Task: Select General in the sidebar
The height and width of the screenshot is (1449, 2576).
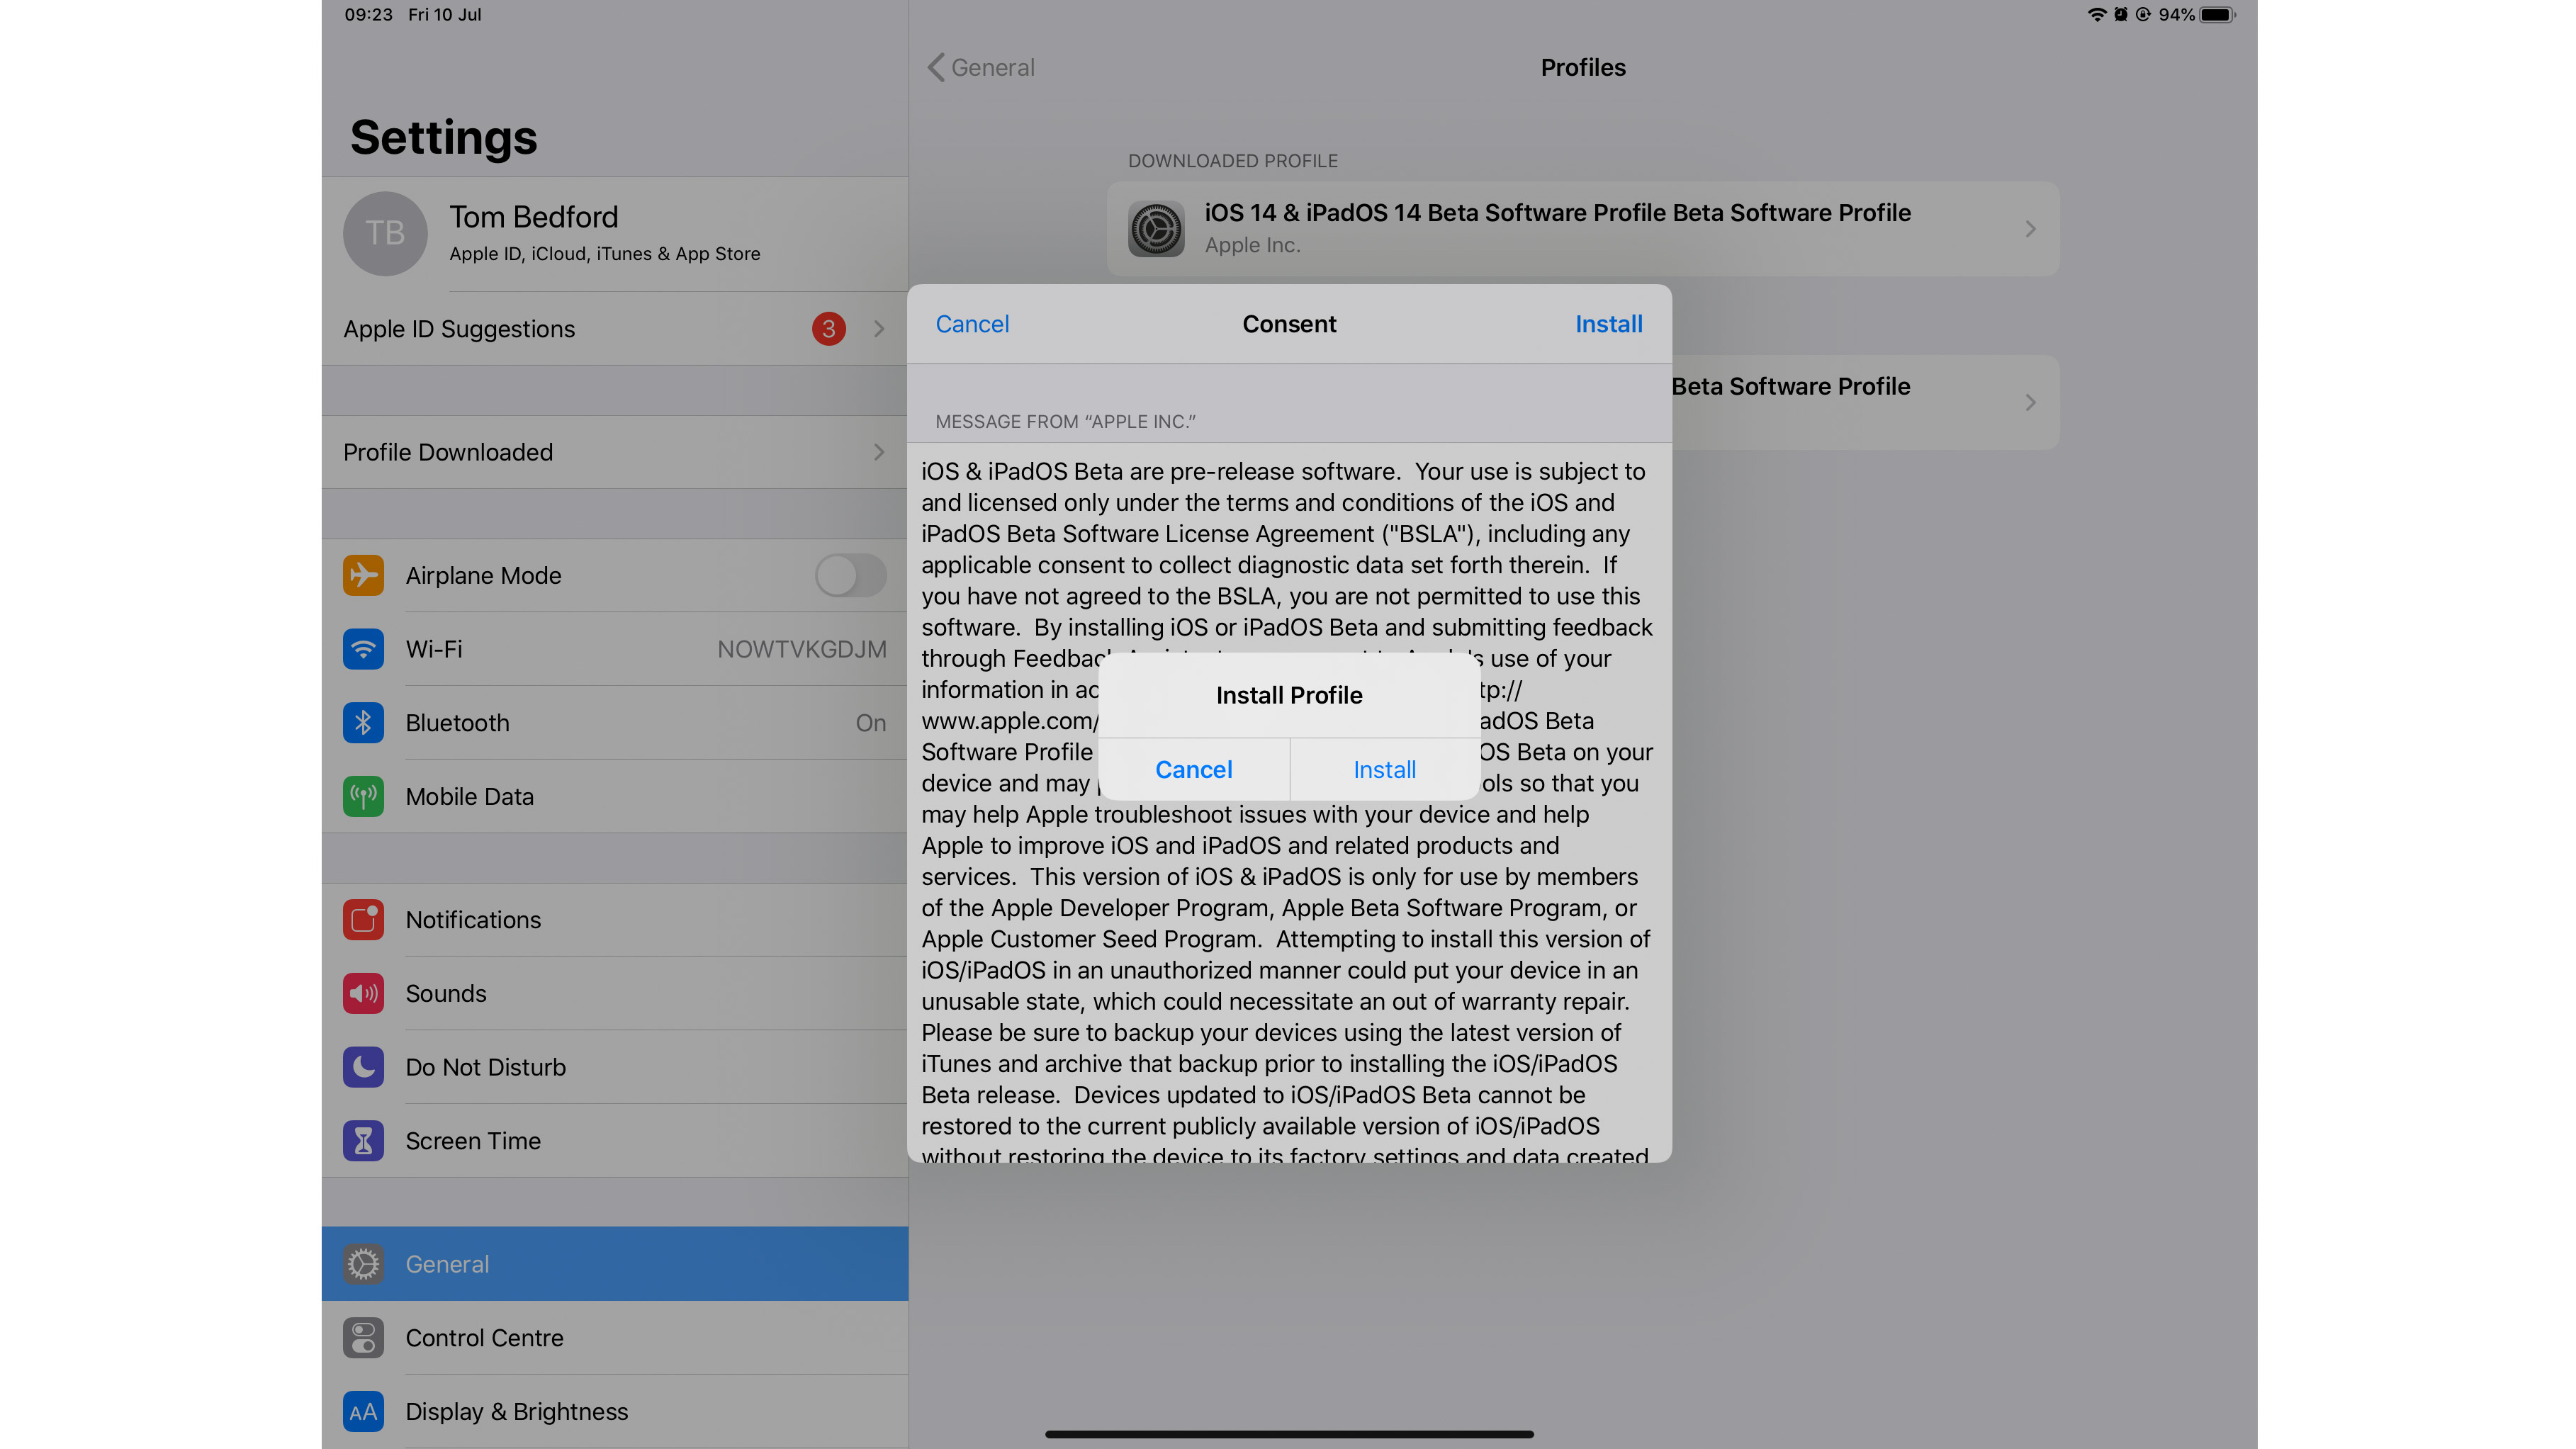Action: pyautogui.click(x=614, y=1264)
